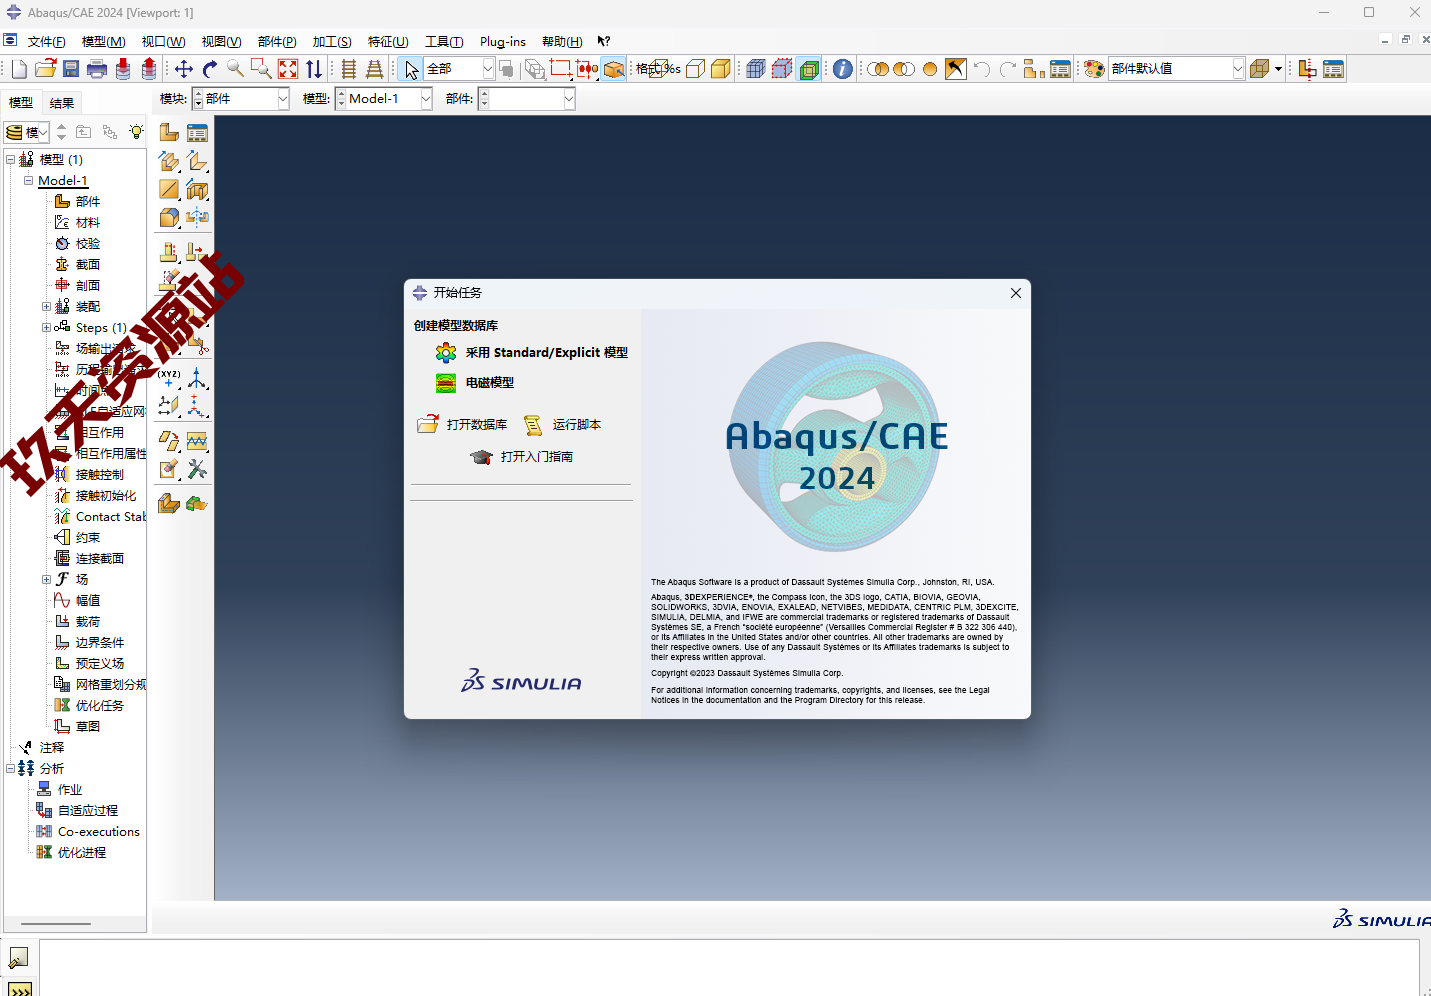Screen dimensions: 1431x996
Task: Click the selection arrow tool
Action: [x=411, y=69]
